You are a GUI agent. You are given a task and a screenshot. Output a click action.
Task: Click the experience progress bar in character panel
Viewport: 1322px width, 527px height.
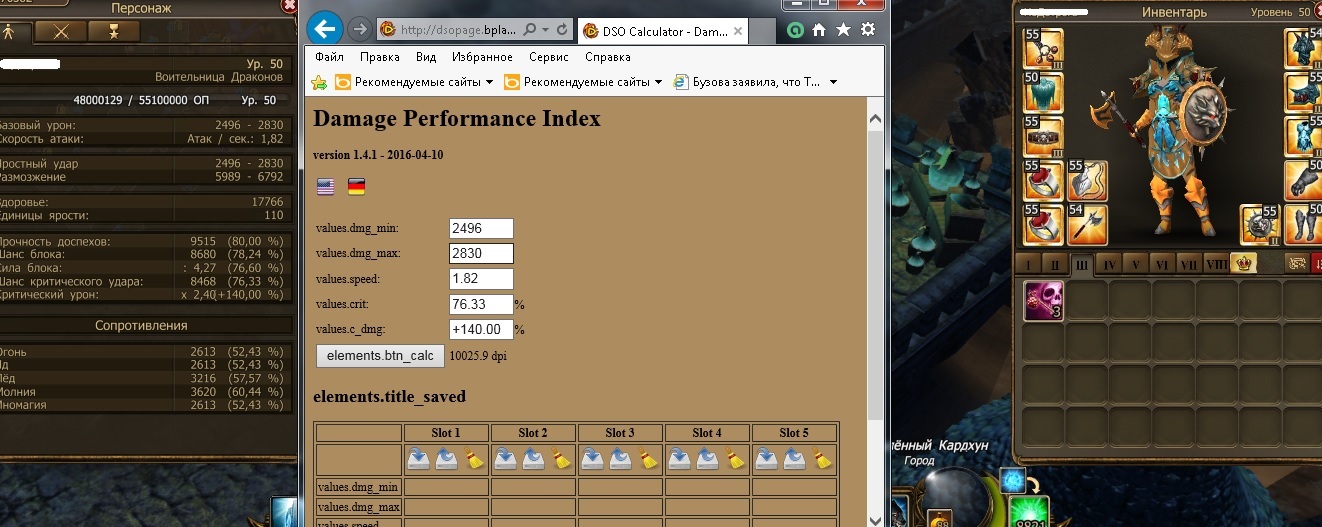pos(145,101)
